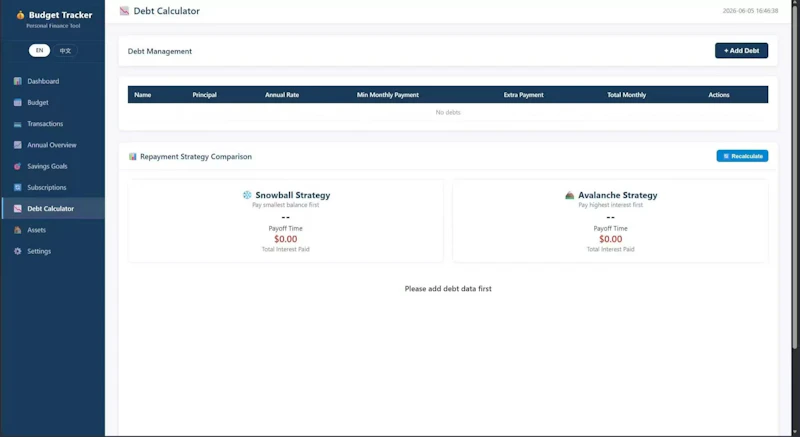Click the Debt Management heading
The height and width of the screenshot is (437, 800).
(160, 51)
